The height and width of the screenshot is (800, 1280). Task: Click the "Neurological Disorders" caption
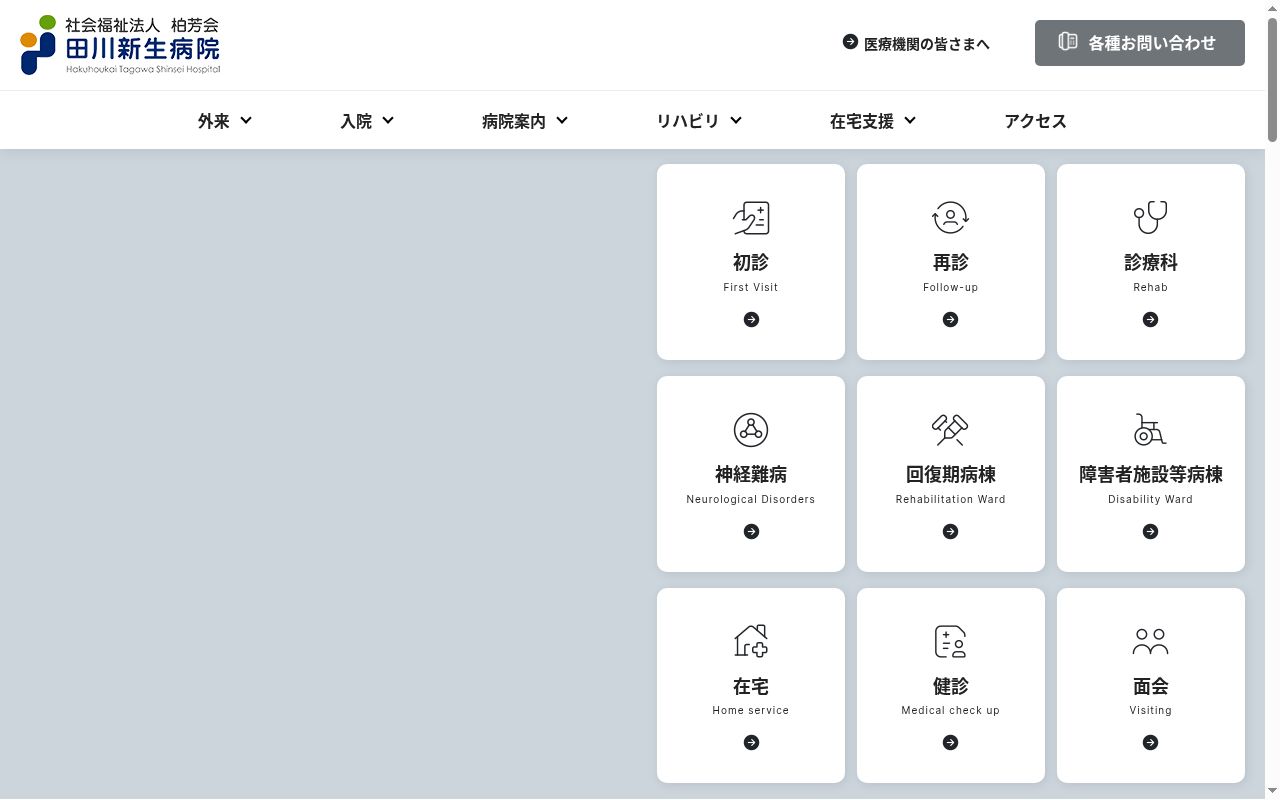(751, 499)
